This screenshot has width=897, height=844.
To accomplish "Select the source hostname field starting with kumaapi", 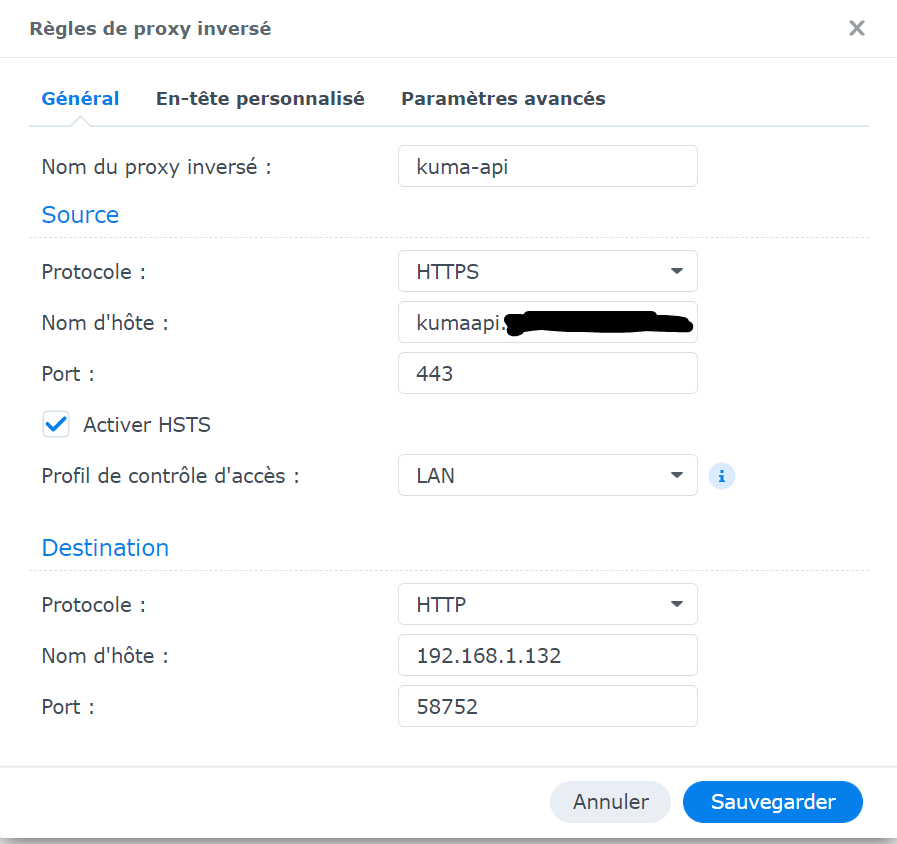I will (x=548, y=322).
